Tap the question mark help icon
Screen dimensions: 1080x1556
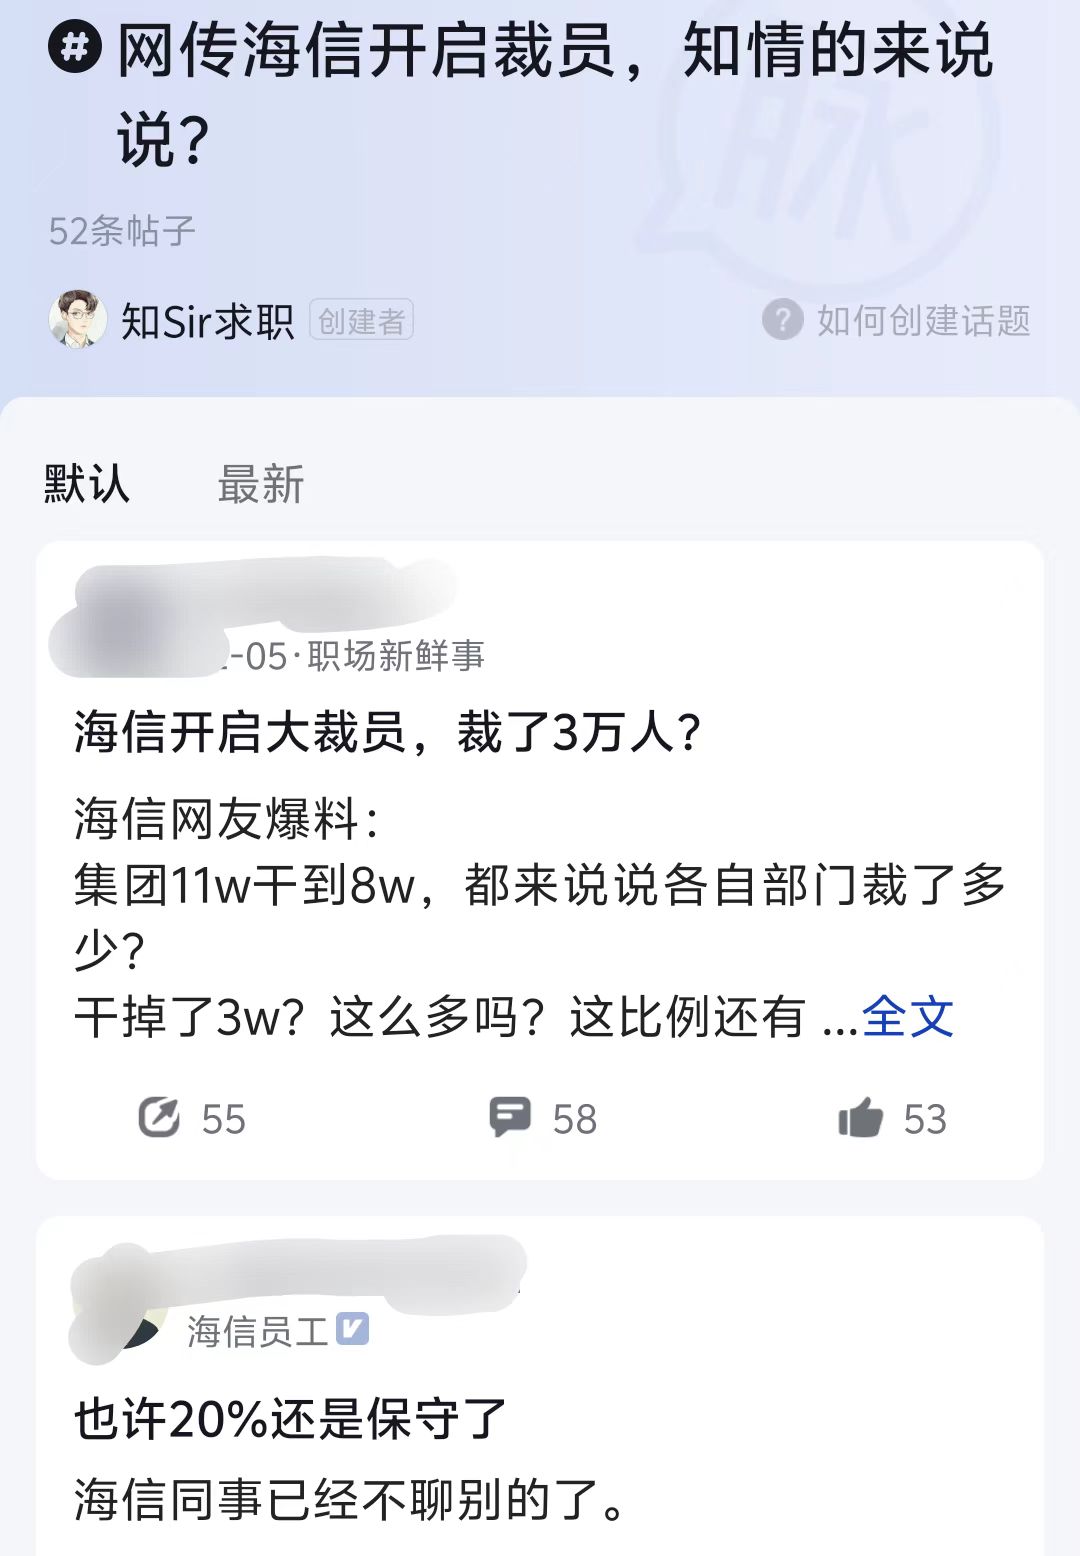(x=782, y=320)
